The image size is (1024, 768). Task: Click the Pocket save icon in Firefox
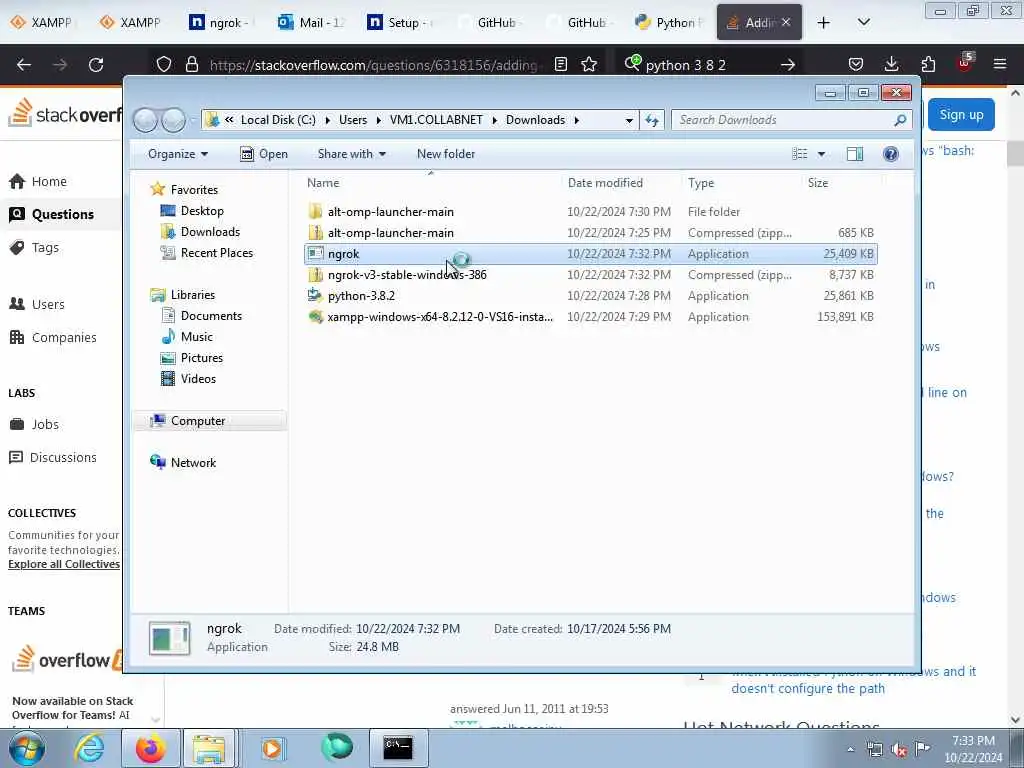856,64
